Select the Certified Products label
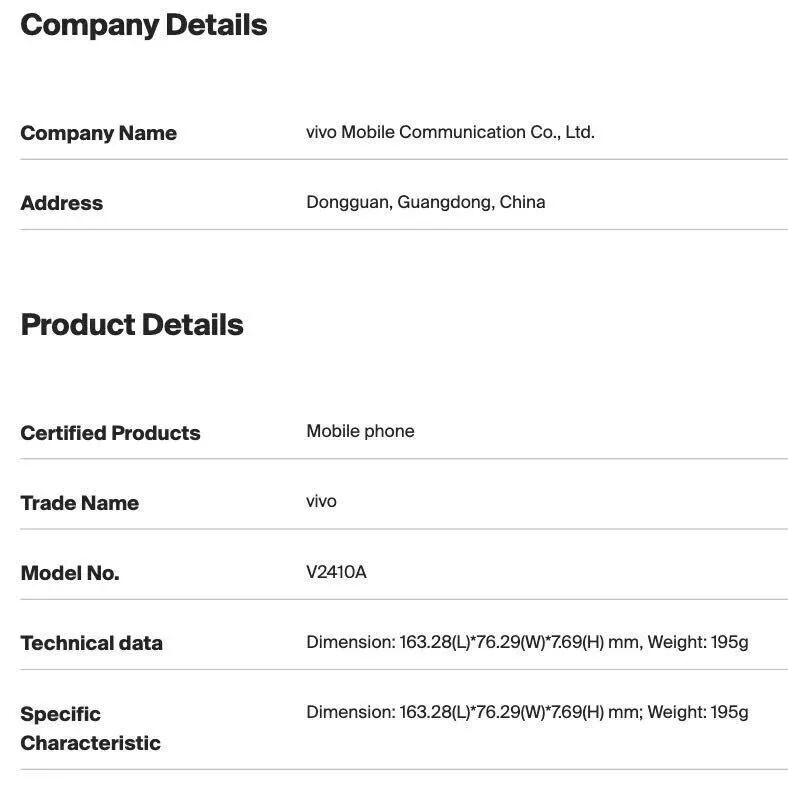Screen dimensions: 788x786 click(110, 433)
